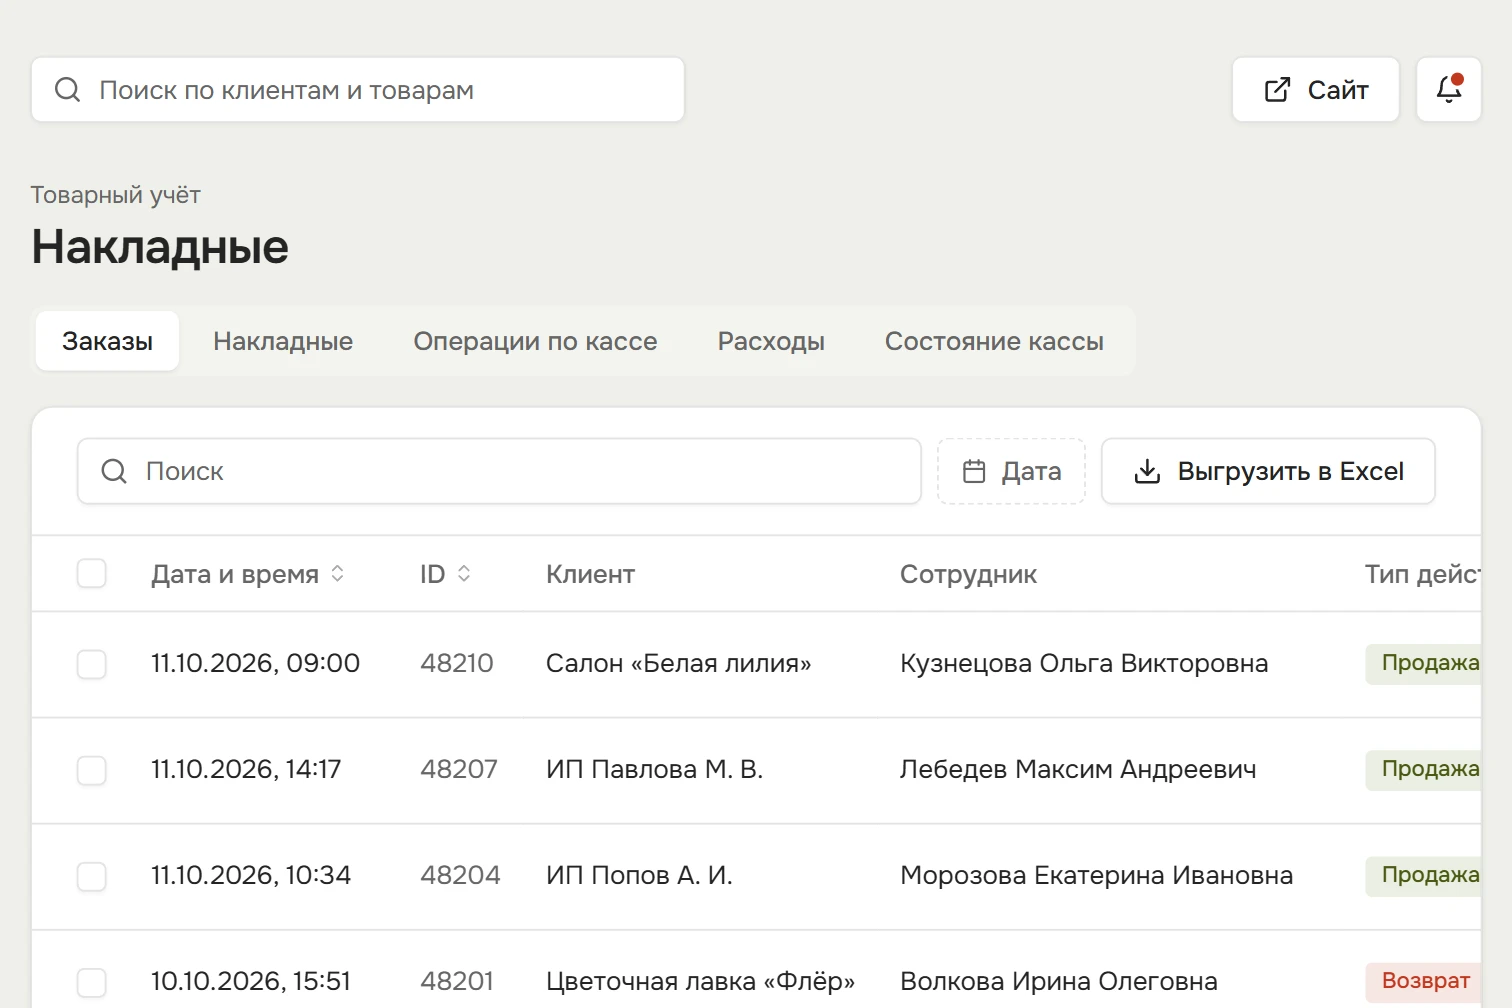Click employee Волкова Ирина Олеговна
Screen dimensions: 1512x1008
coord(1059,982)
